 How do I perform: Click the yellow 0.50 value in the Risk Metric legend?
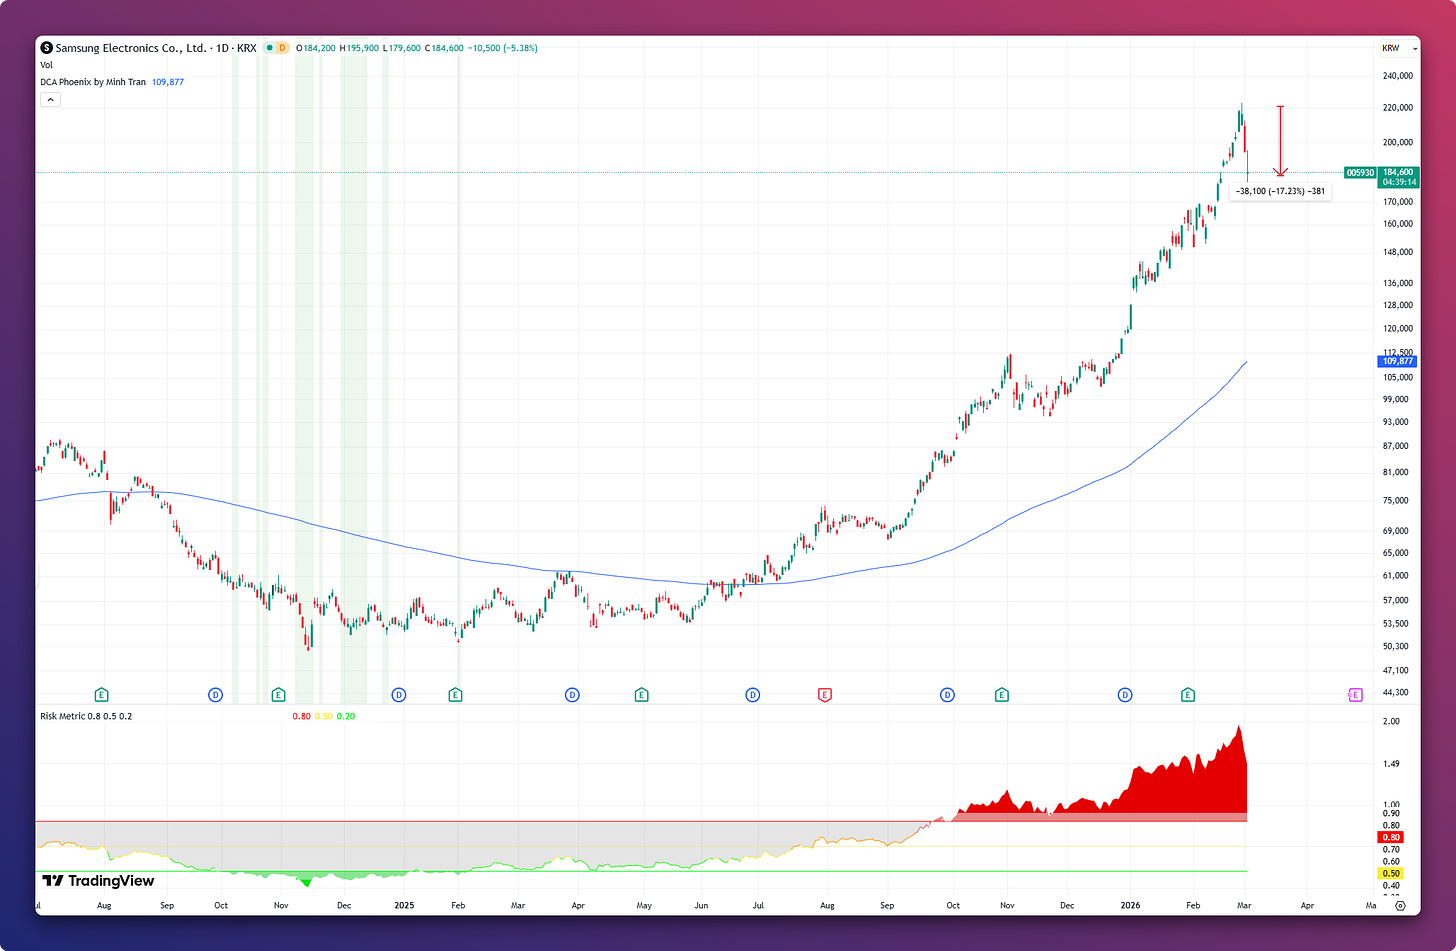point(323,716)
